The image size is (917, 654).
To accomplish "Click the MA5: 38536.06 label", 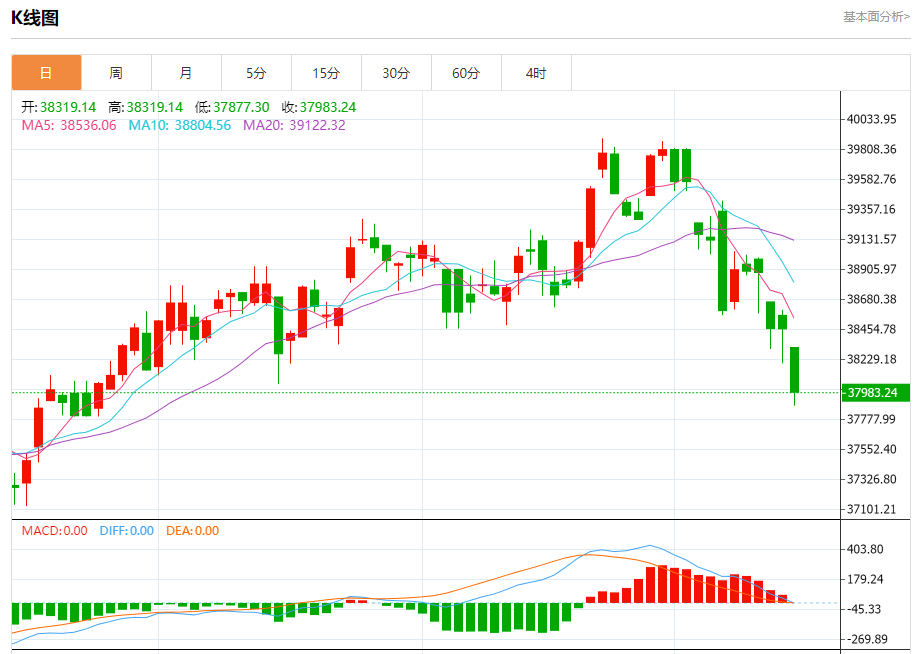I will (69, 125).
